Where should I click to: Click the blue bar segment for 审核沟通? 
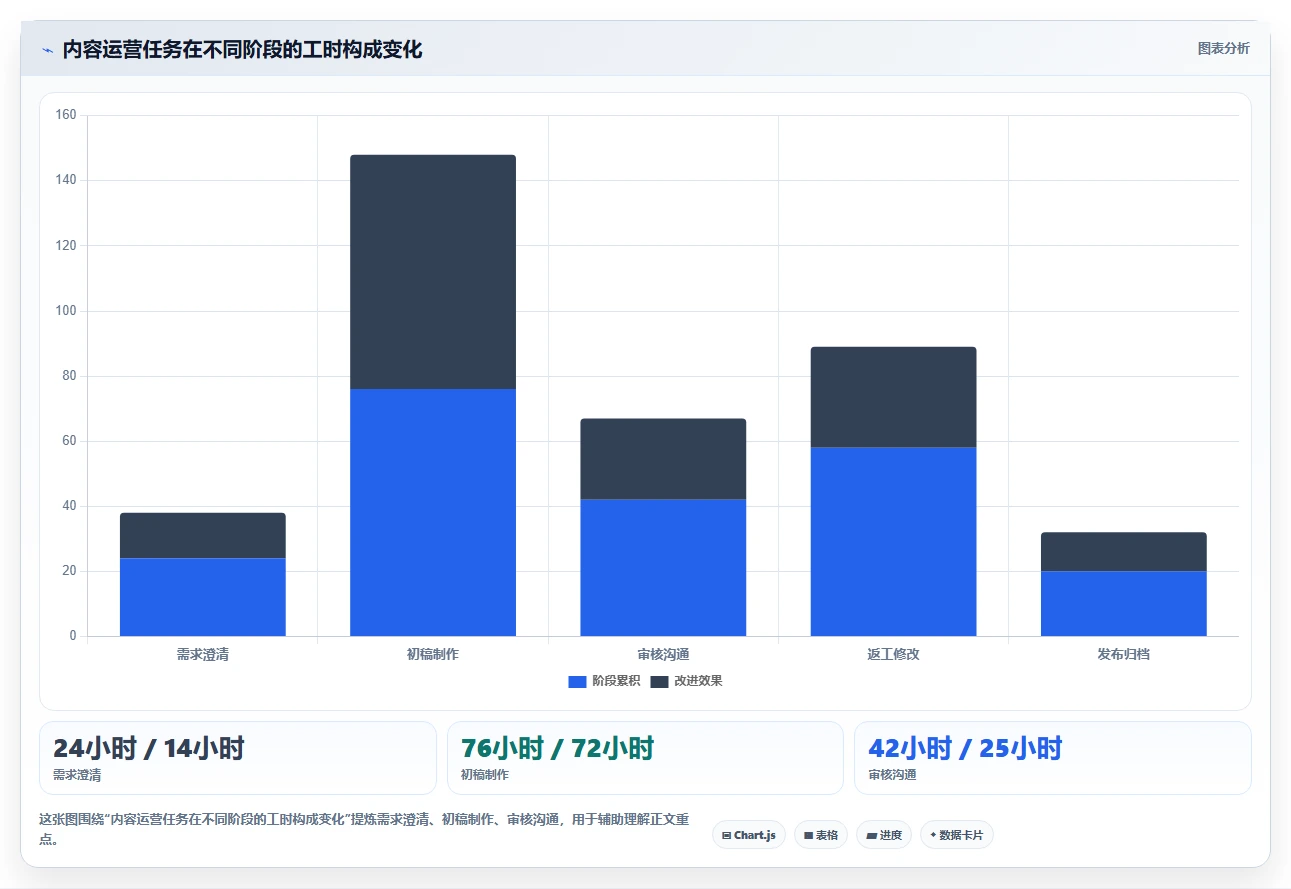pos(663,567)
